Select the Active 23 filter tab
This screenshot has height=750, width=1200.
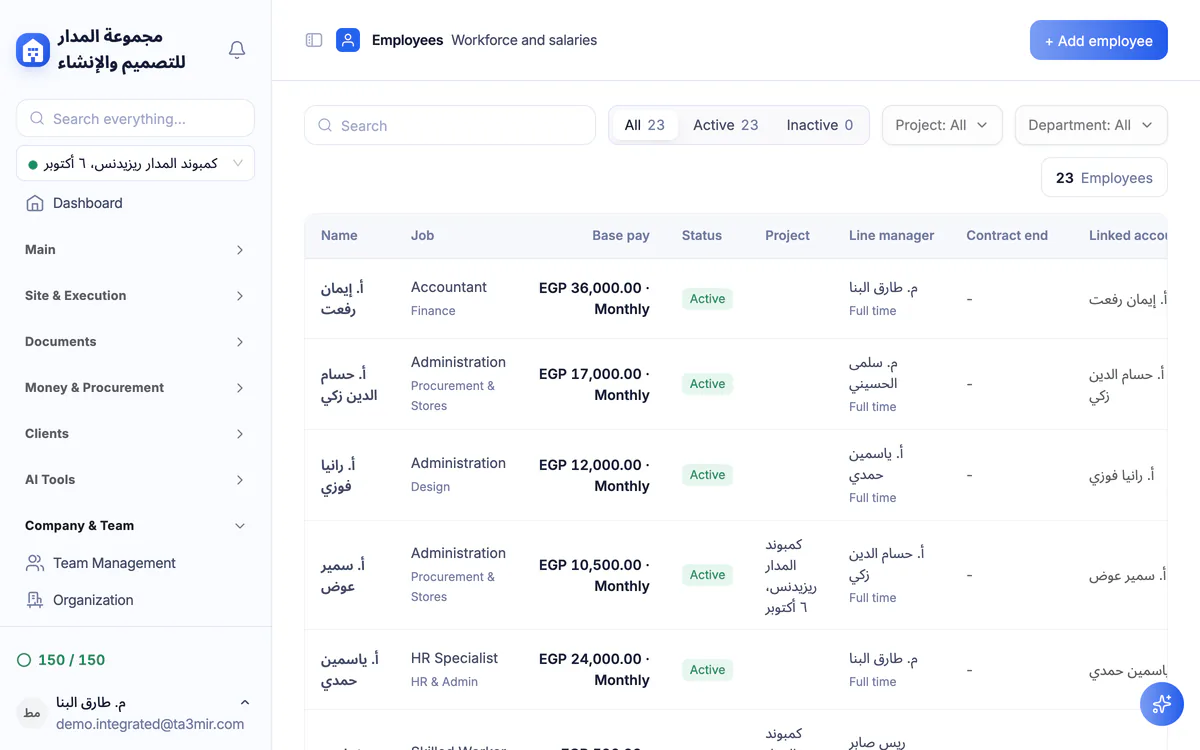tap(726, 125)
